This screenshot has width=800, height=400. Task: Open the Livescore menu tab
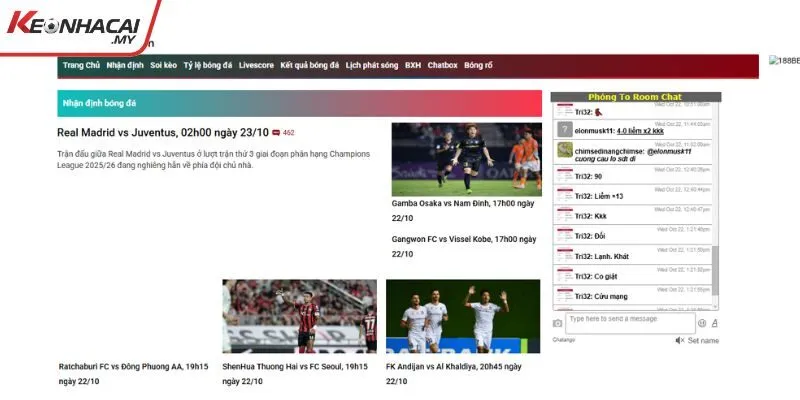pos(256,65)
